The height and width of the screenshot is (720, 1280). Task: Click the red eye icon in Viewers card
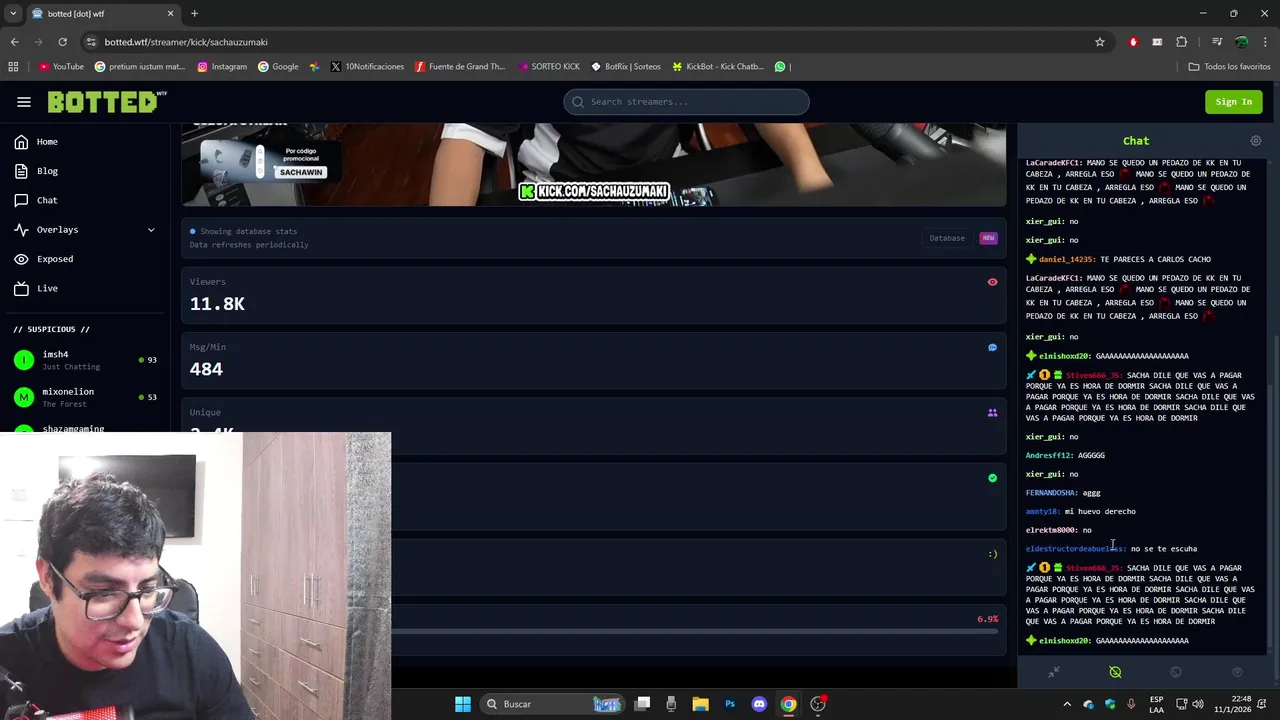[x=992, y=282]
